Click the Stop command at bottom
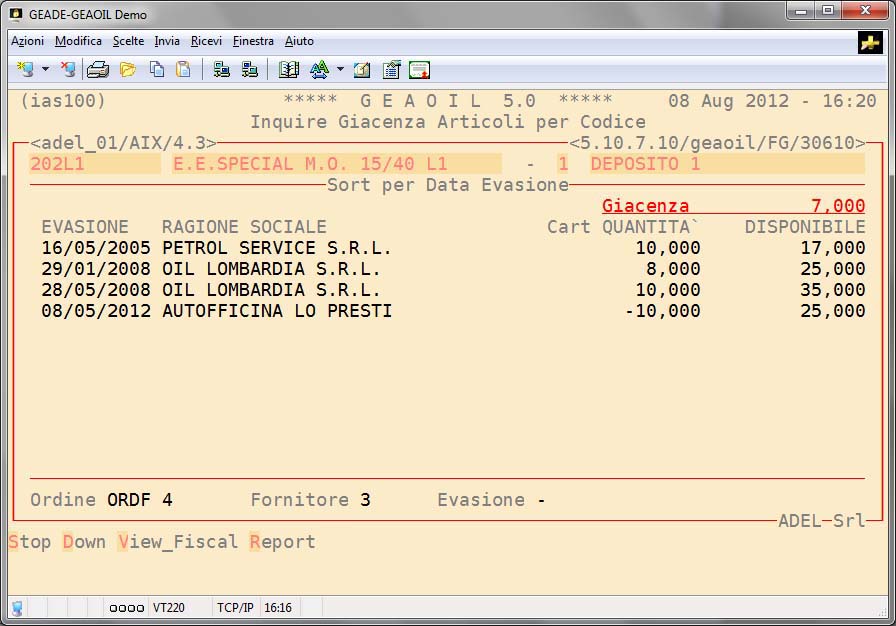Viewport: 896px width, 626px height. (30, 542)
